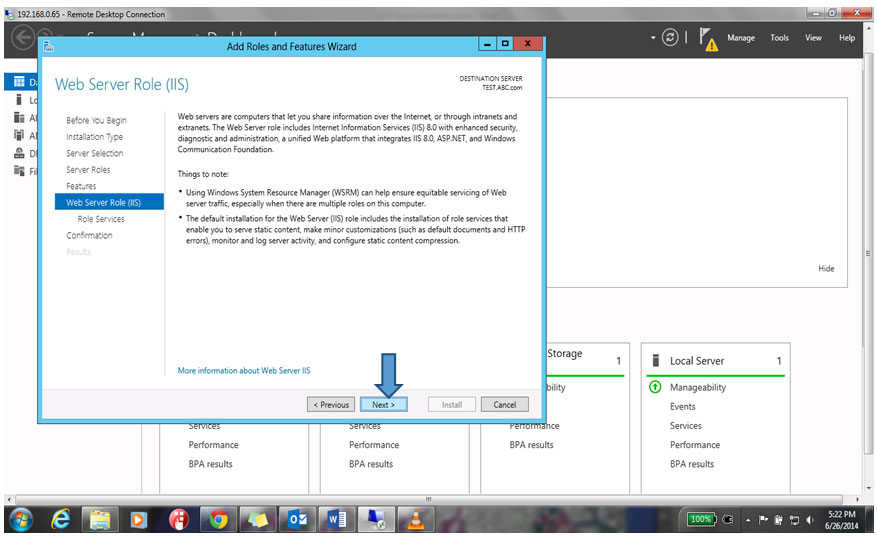This screenshot has height=539, width=877.
Task: Go back with the Previous button
Action: [x=331, y=404]
